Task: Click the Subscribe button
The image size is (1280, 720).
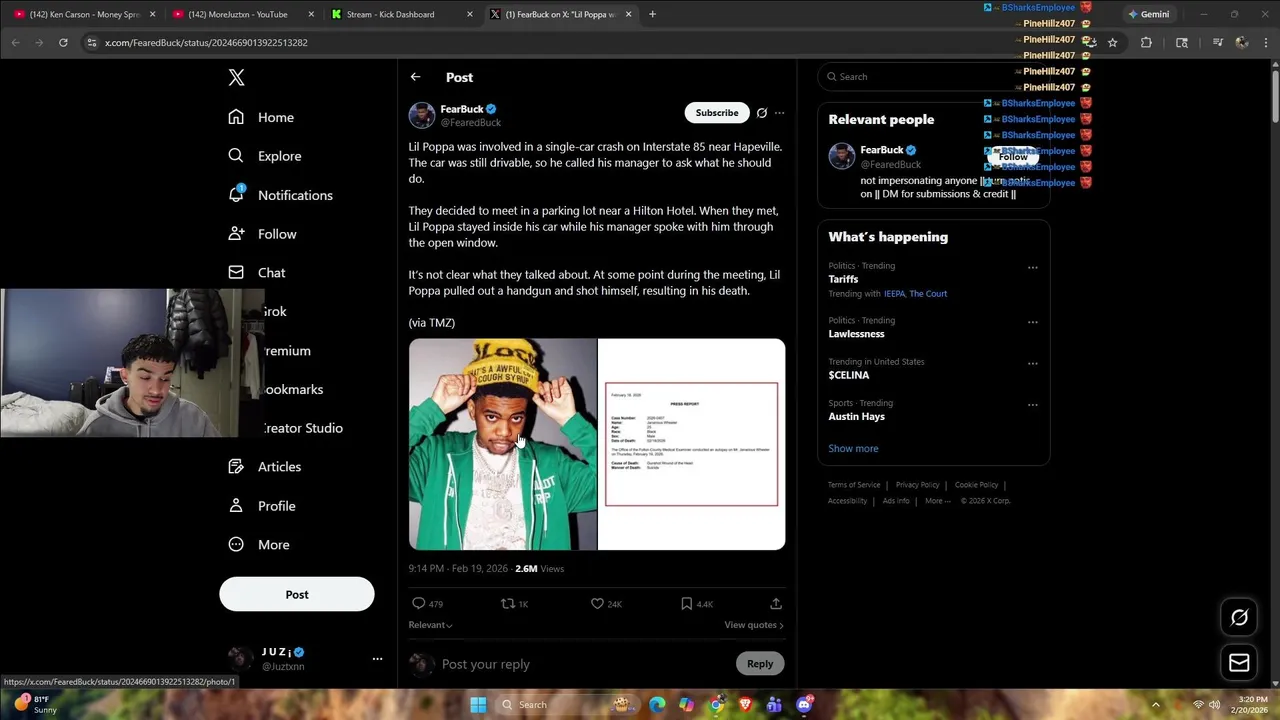Action: pyautogui.click(x=717, y=113)
